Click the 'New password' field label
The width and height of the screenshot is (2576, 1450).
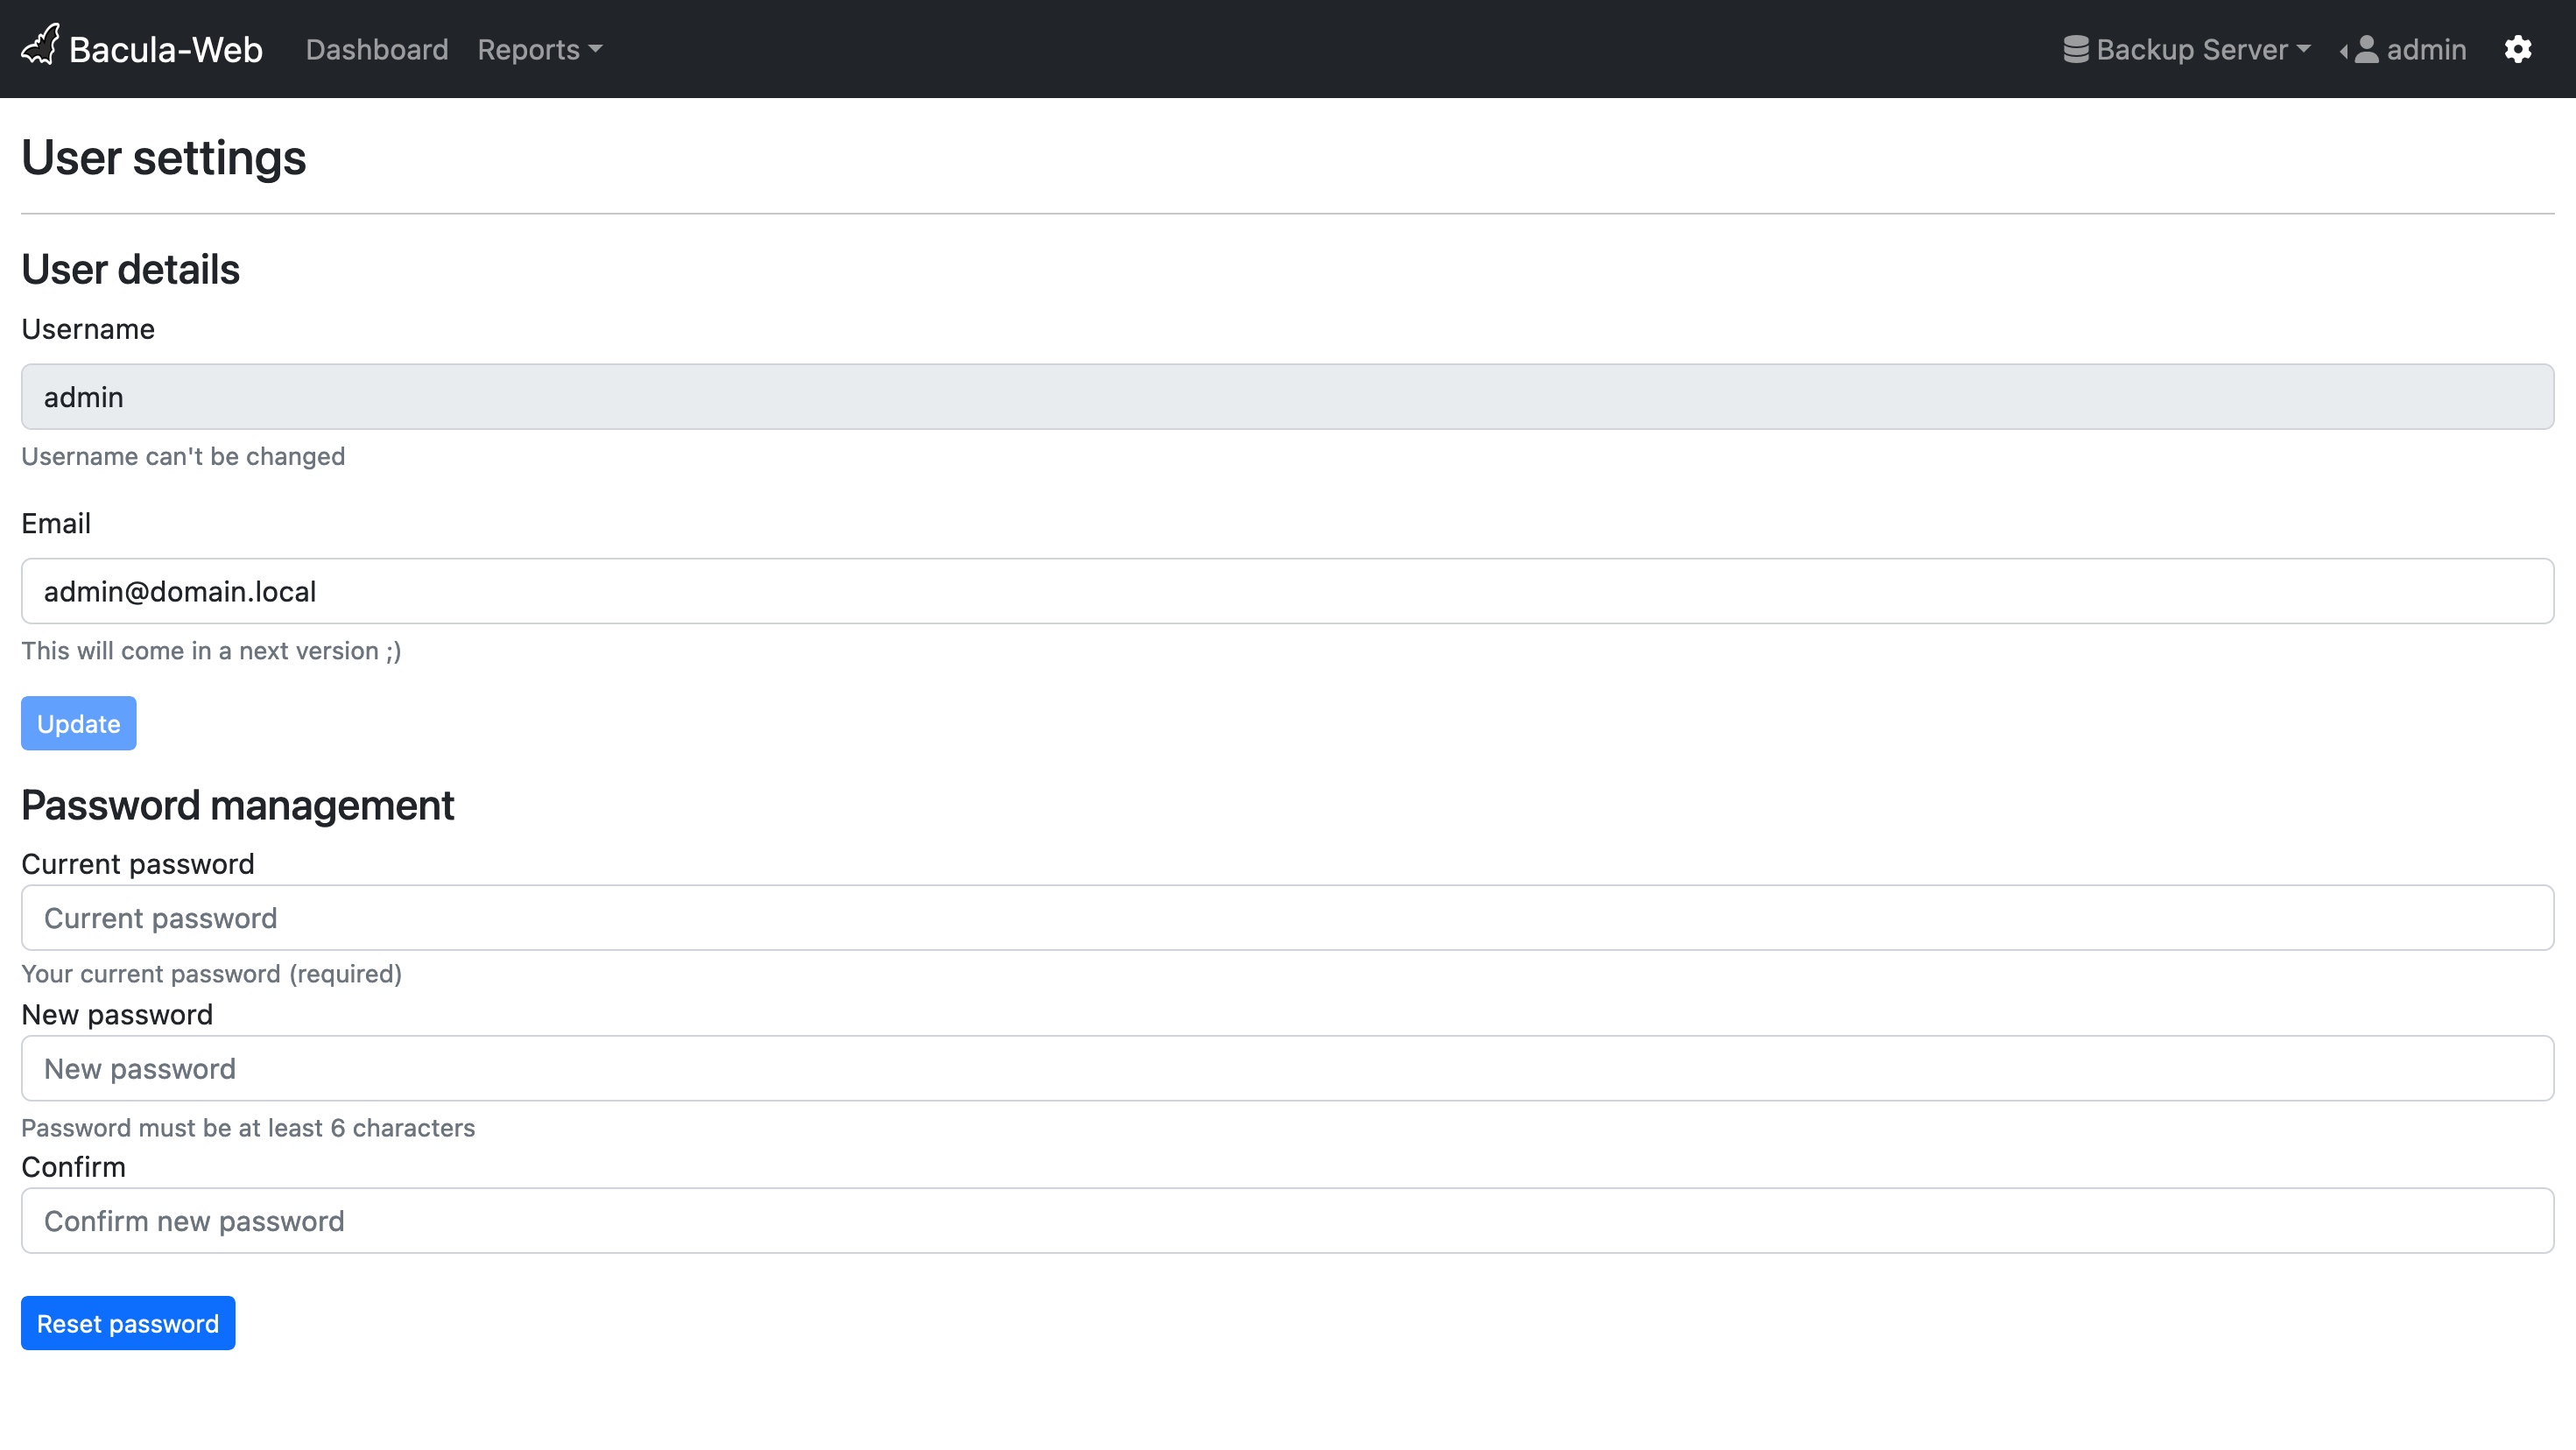(117, 1015)
